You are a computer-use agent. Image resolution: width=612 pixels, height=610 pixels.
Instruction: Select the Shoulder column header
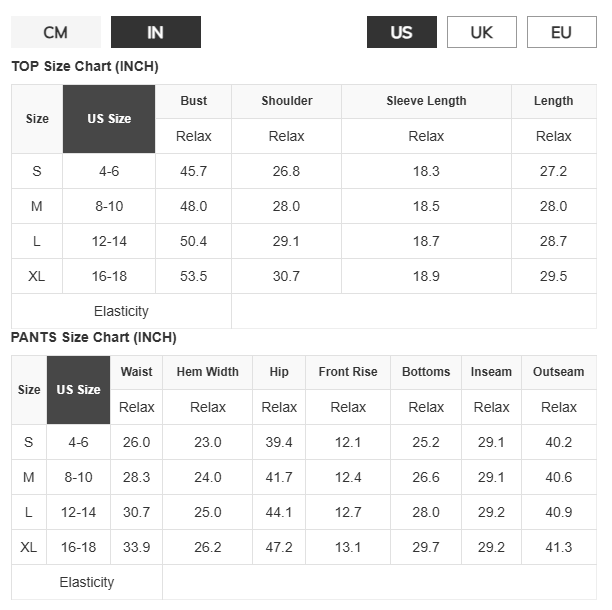point(286,101)
